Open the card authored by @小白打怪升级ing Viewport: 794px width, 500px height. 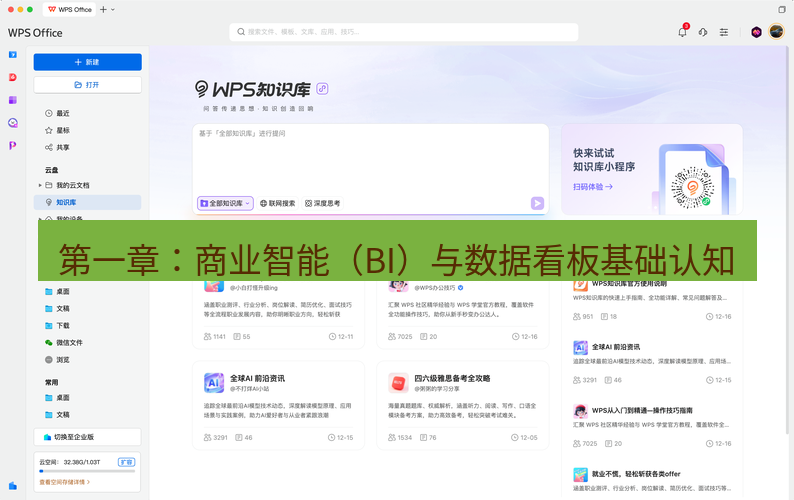(279, 315)
